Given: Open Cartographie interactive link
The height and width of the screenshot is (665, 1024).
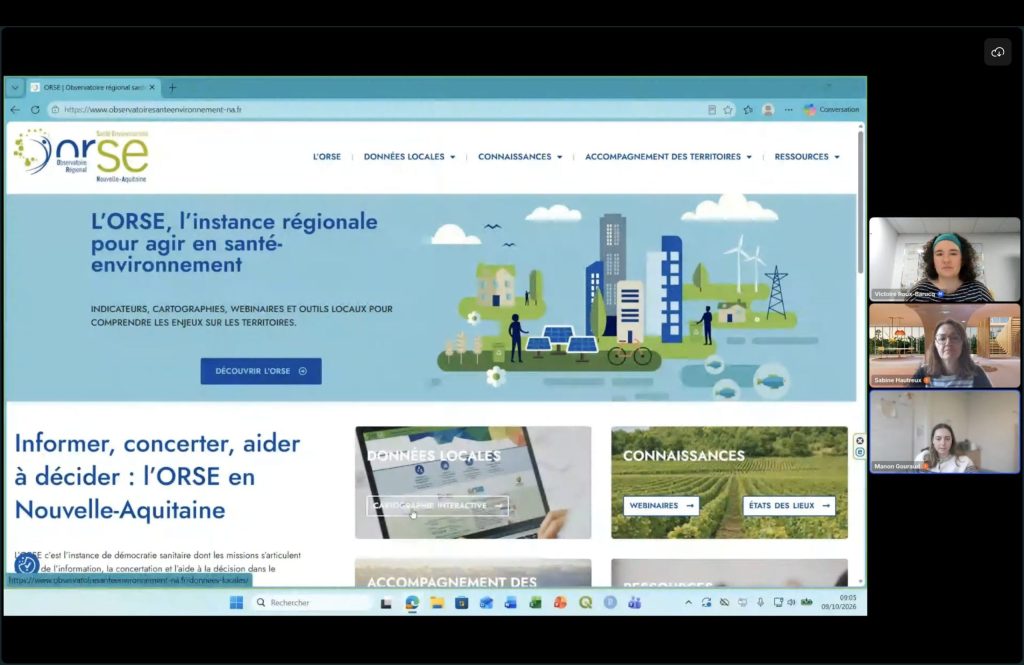Looking at the screenshot, I should (x=437, y=506).
